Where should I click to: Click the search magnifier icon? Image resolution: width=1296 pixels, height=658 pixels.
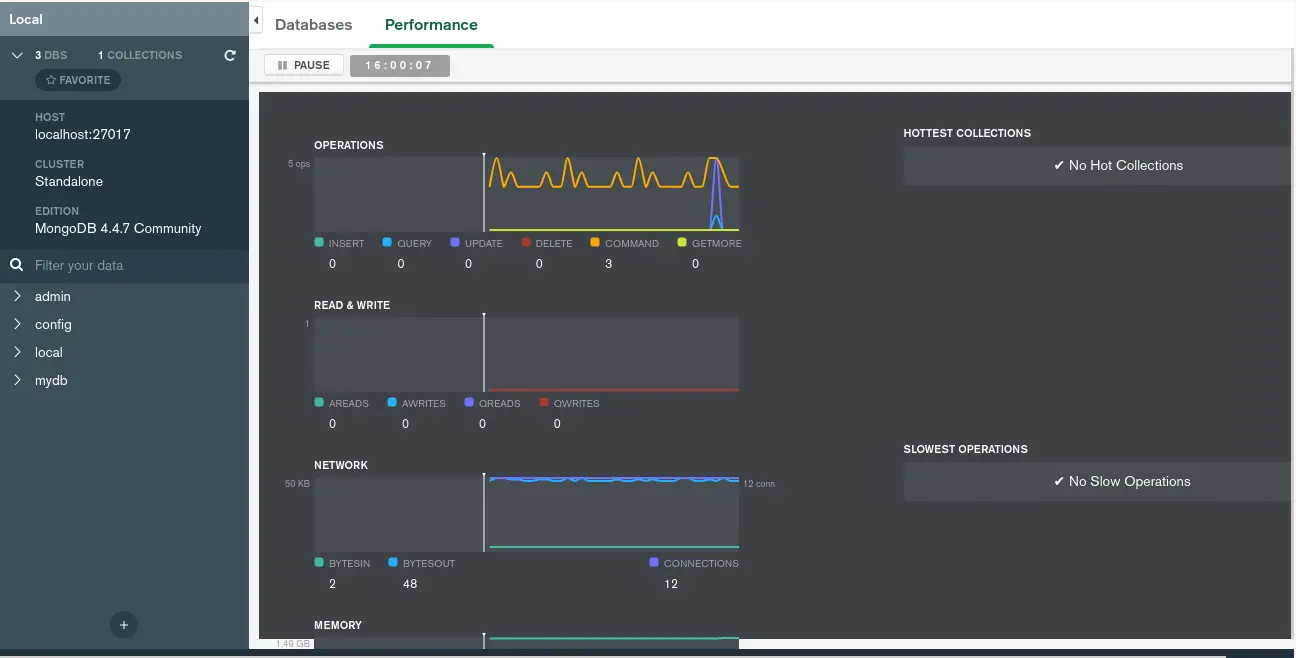click(x=16, y=265)
